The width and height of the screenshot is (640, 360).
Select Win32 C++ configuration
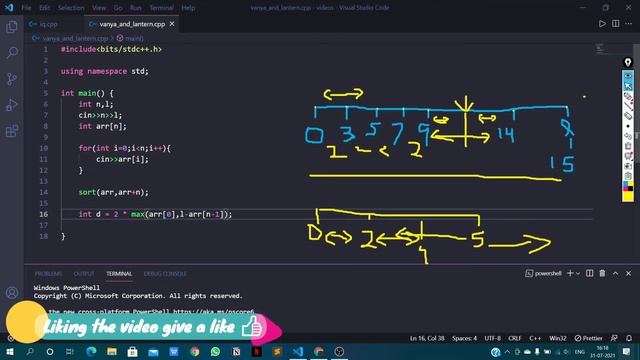tap(558, 338)
